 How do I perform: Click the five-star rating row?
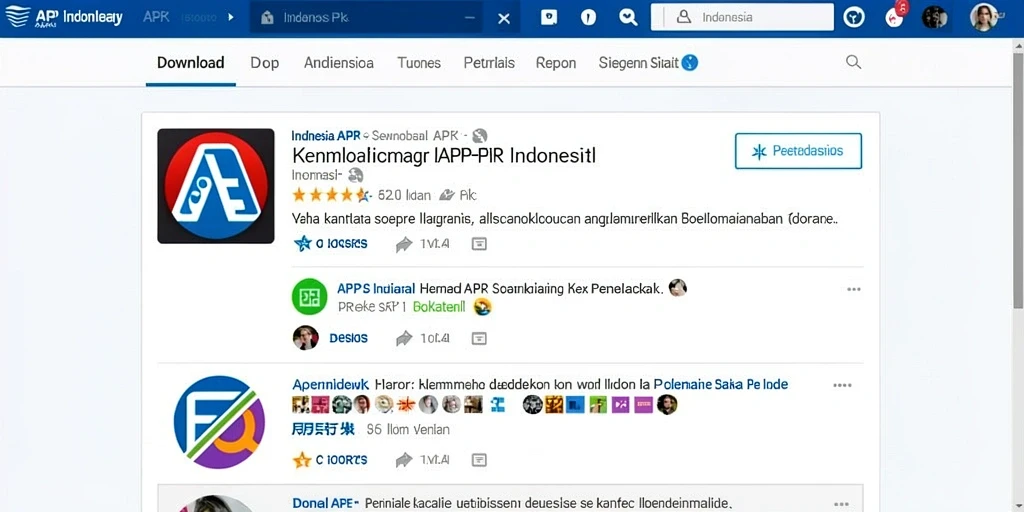pos(332,195)
